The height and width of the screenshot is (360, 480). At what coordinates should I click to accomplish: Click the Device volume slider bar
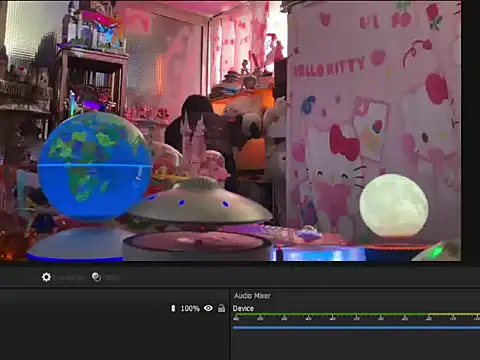(356, 328)
